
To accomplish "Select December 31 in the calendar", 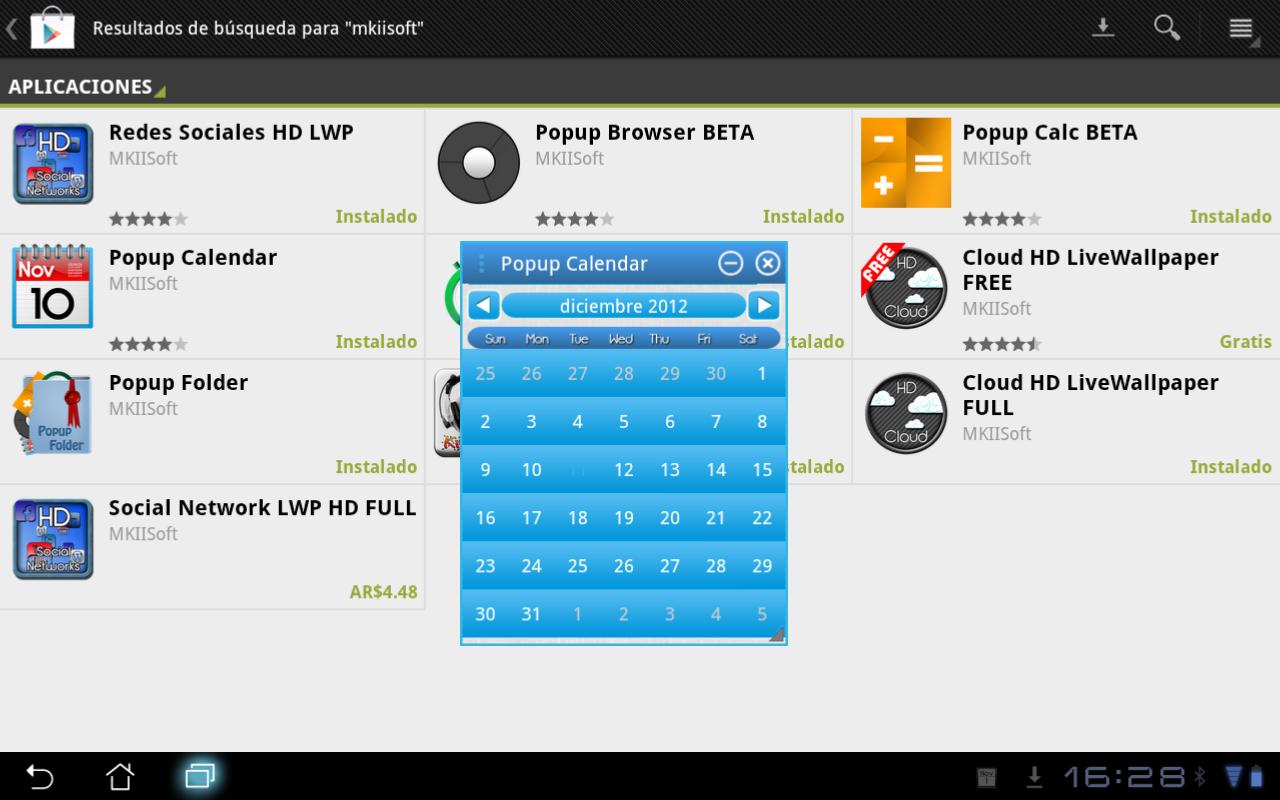I will coord(531,614).
